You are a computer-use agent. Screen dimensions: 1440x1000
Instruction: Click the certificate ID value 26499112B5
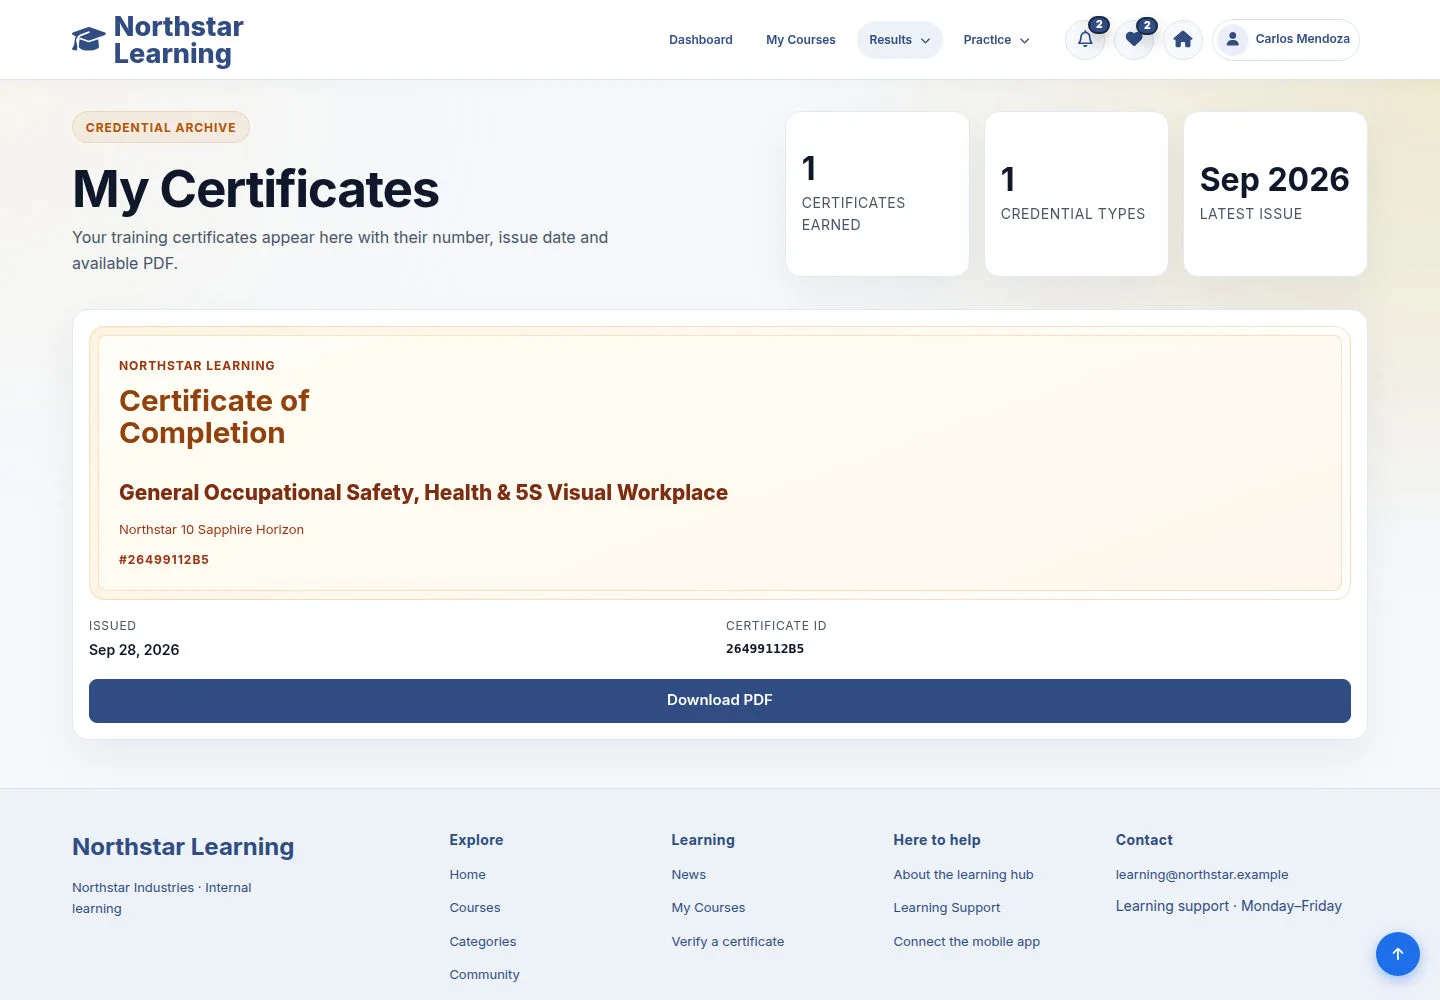coord(765,649)
